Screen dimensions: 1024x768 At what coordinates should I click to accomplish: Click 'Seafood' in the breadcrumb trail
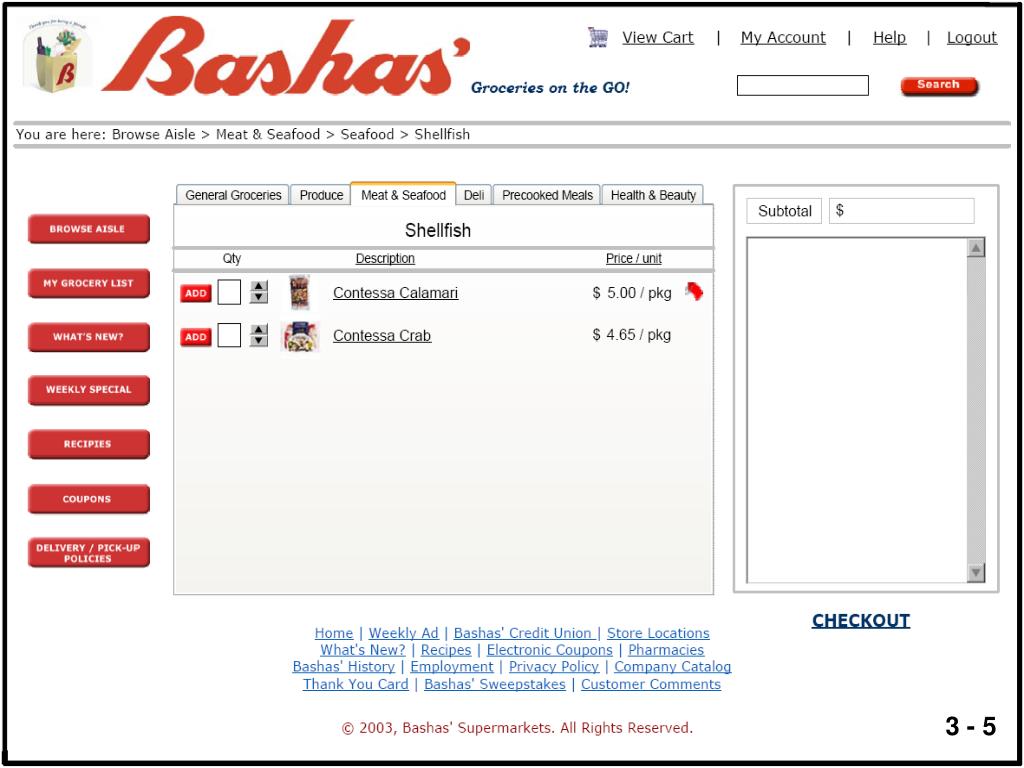click(x=368, y=135)
